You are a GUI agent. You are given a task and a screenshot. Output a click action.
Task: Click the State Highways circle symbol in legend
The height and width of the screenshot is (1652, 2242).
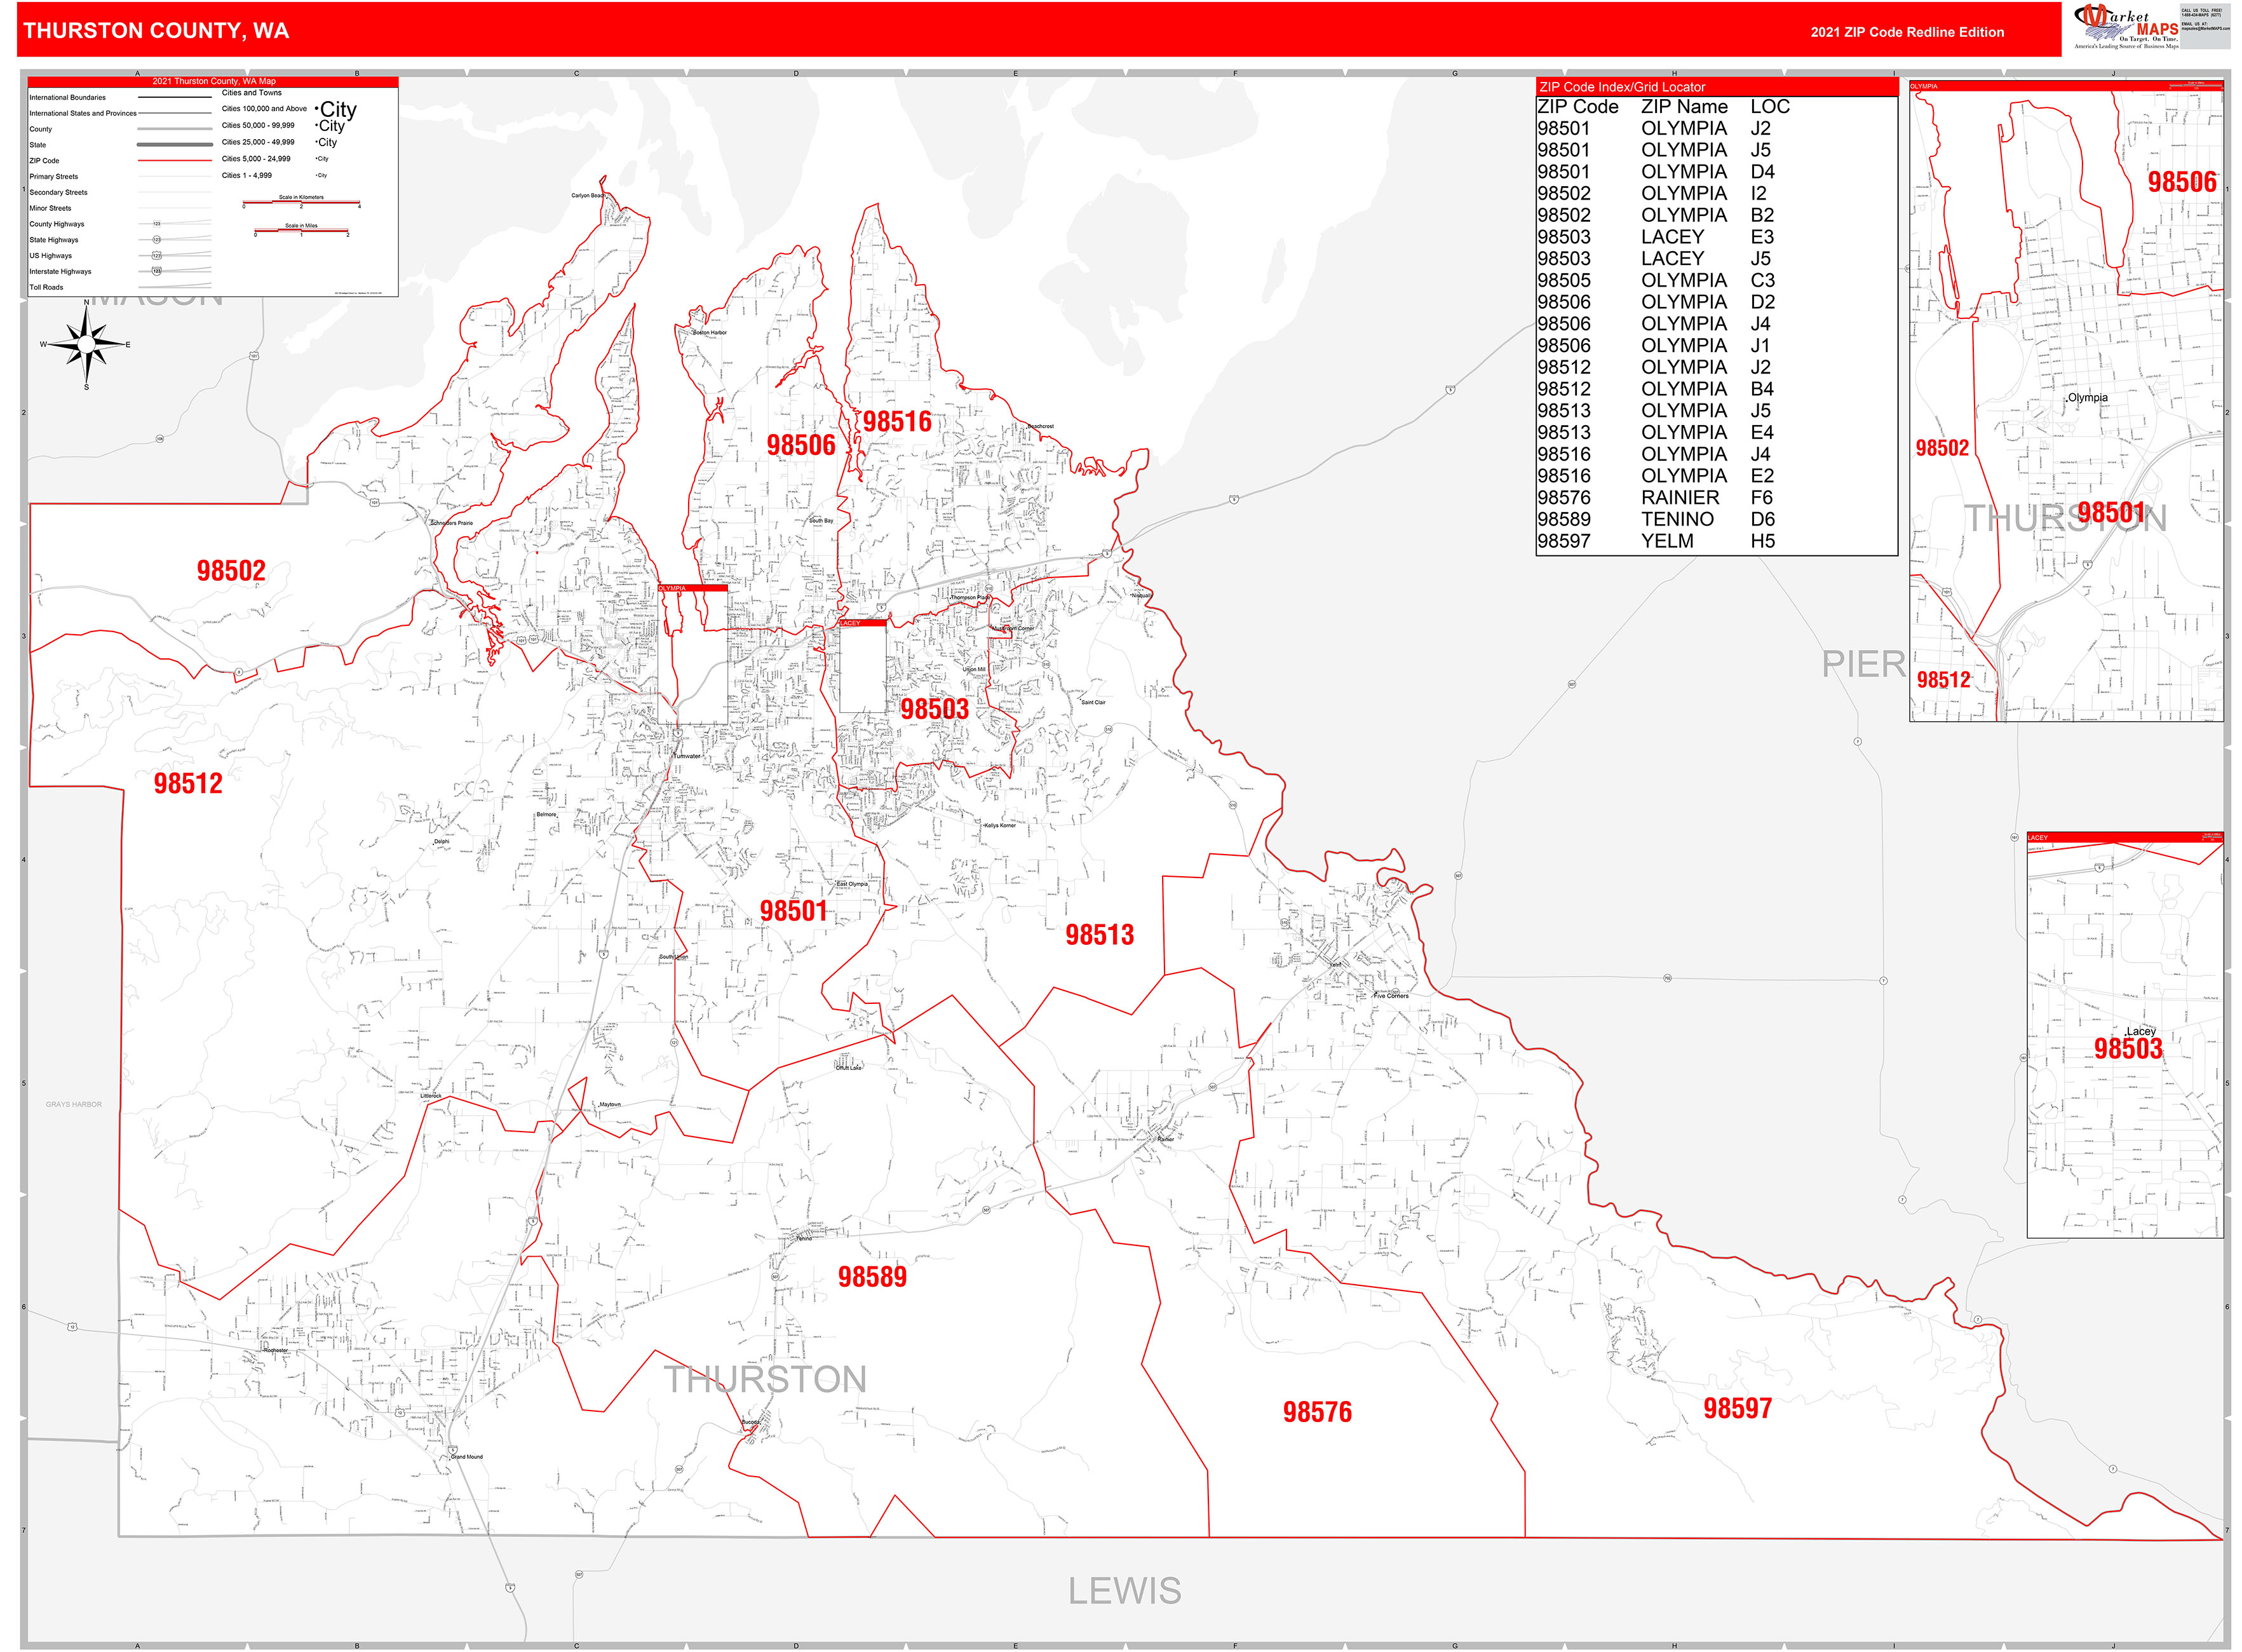coord(156,239)
